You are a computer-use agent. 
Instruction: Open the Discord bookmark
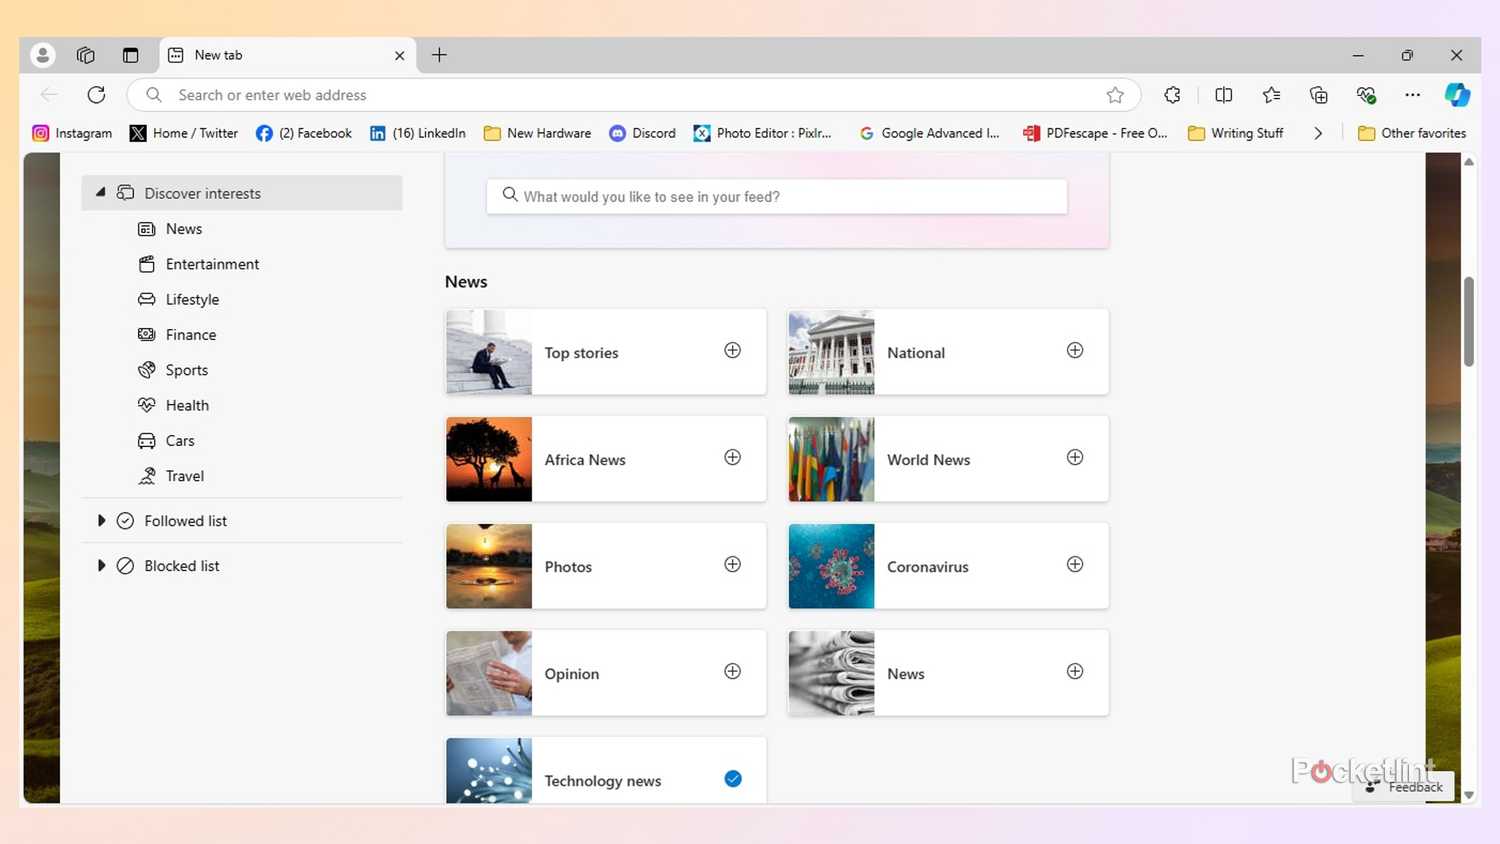tap(642, 132)
